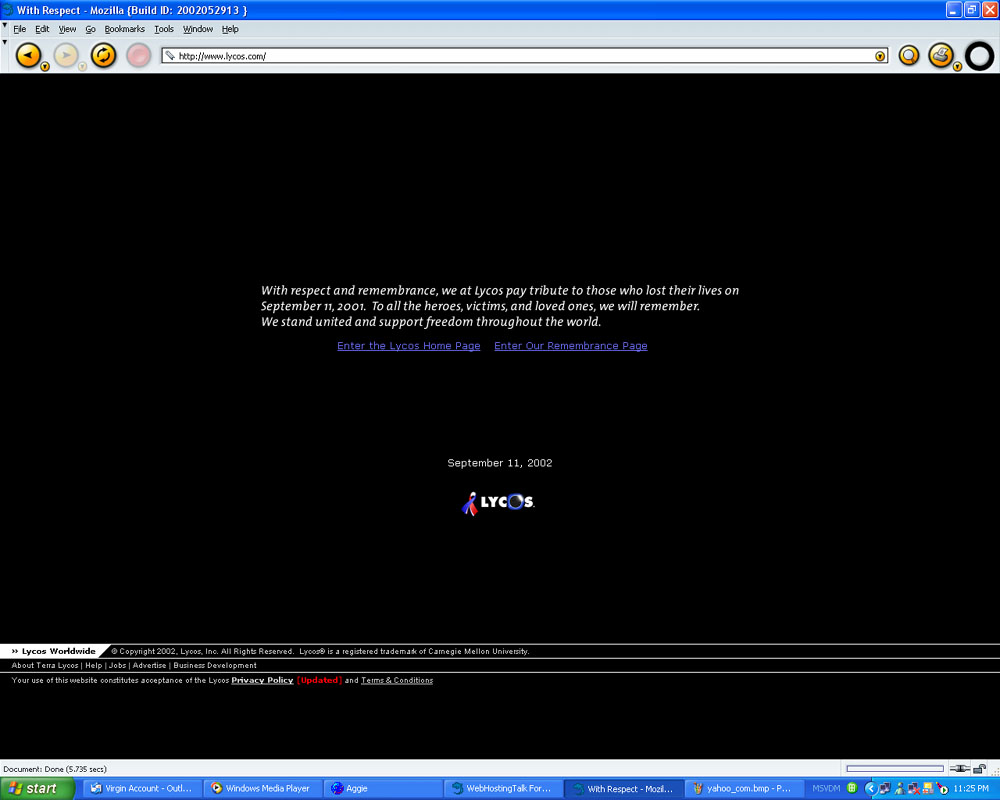Click the Forward navigation button
1000x800 pixels.
pyautogui.click(x=66, y=55)
